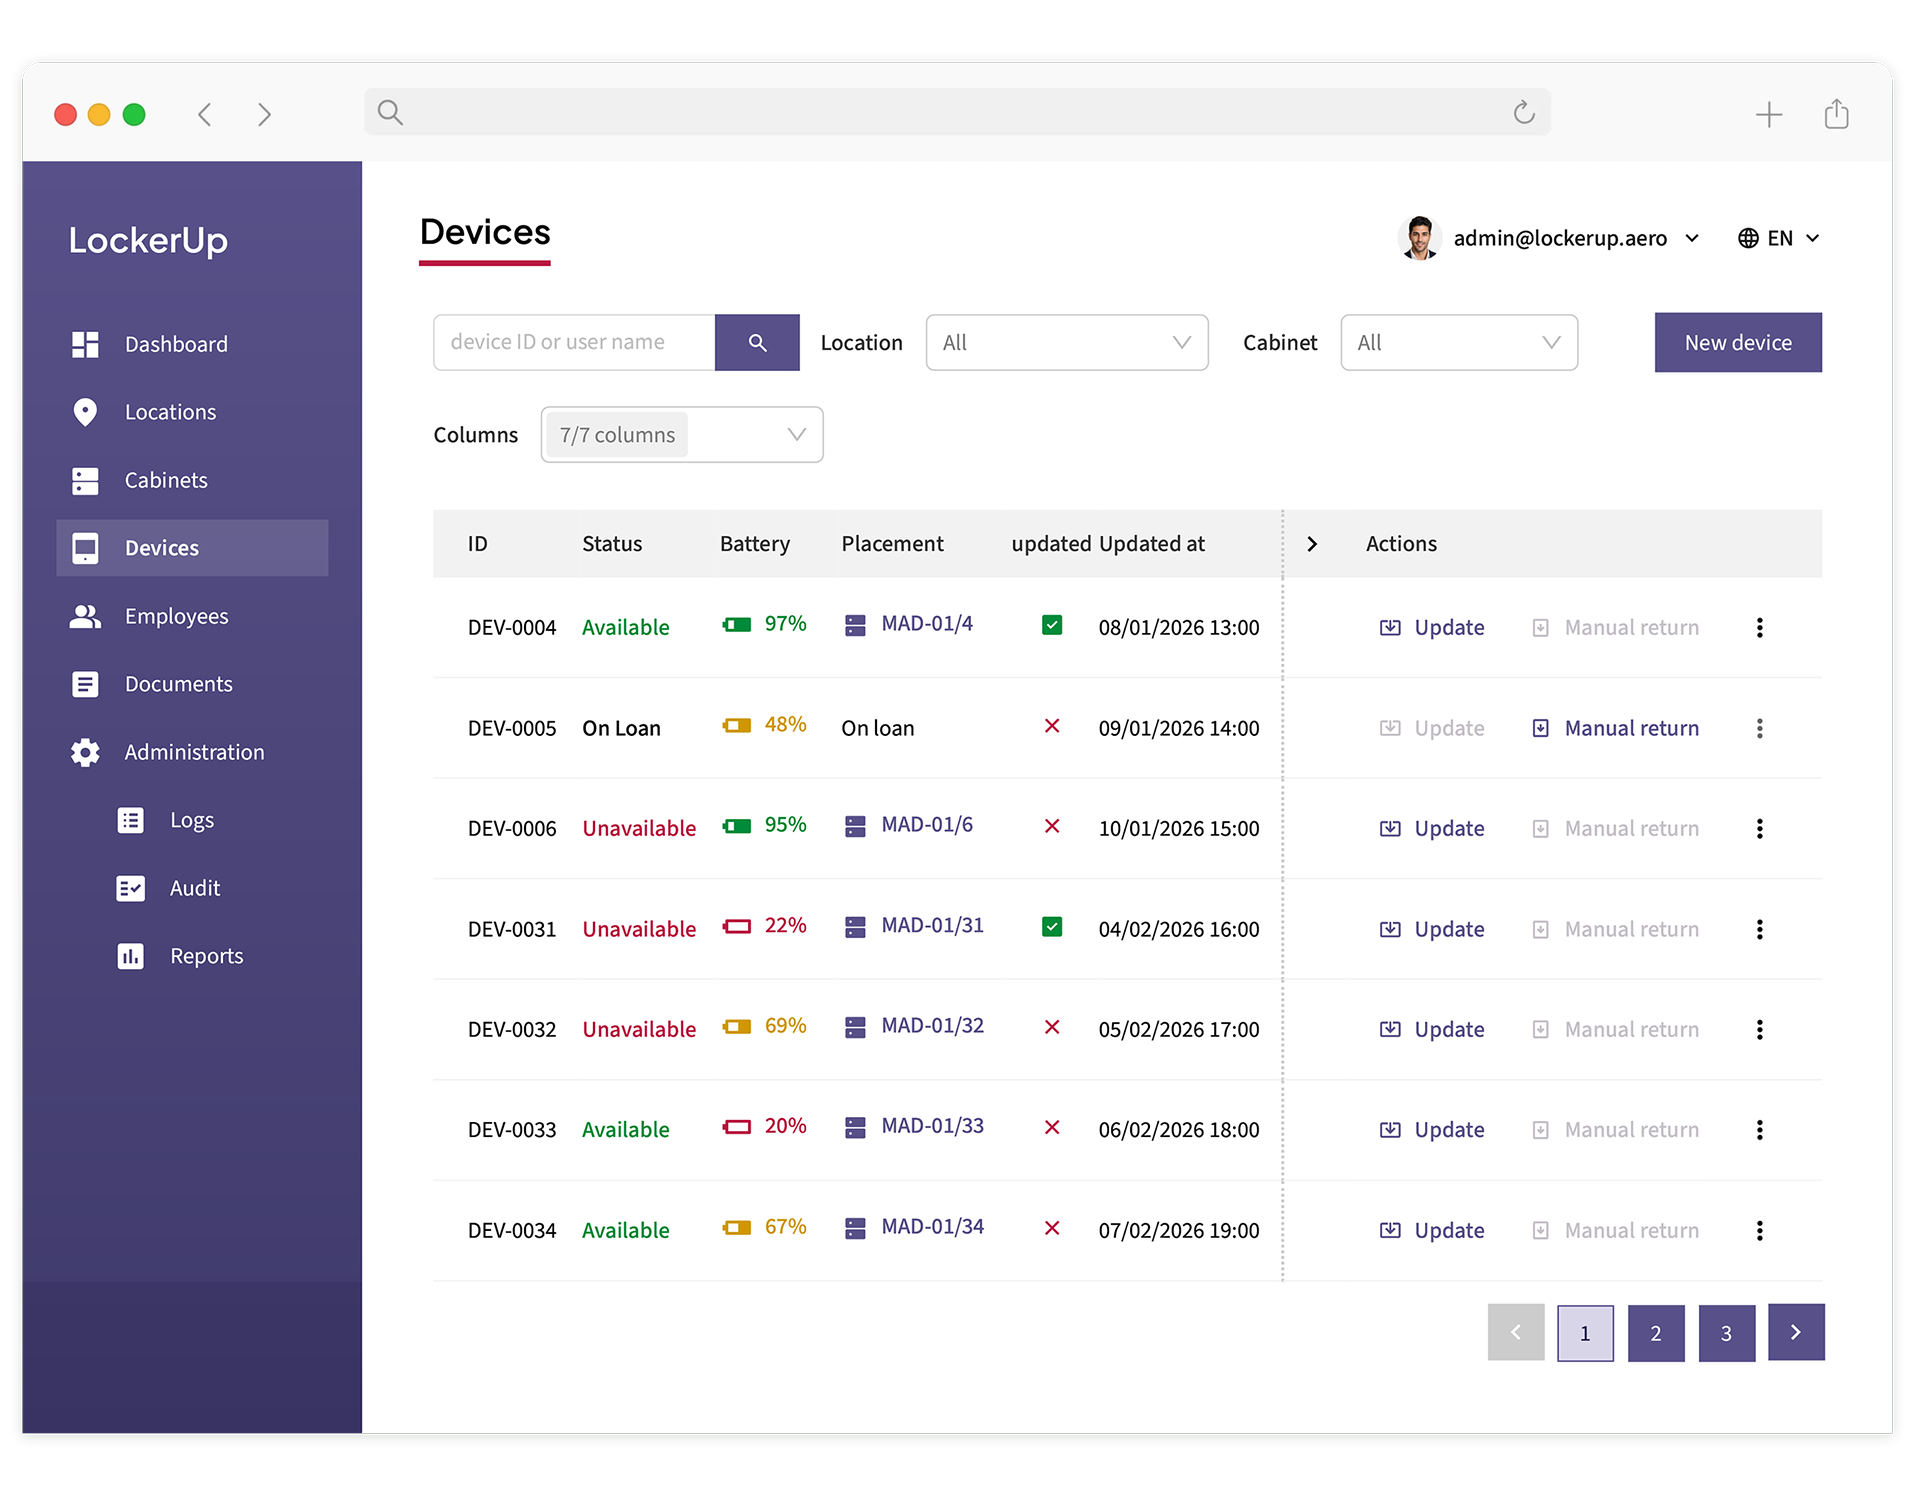Click Update for DEV-0031
This screenshot has height=1500, width=1920.
(1432, 930)
